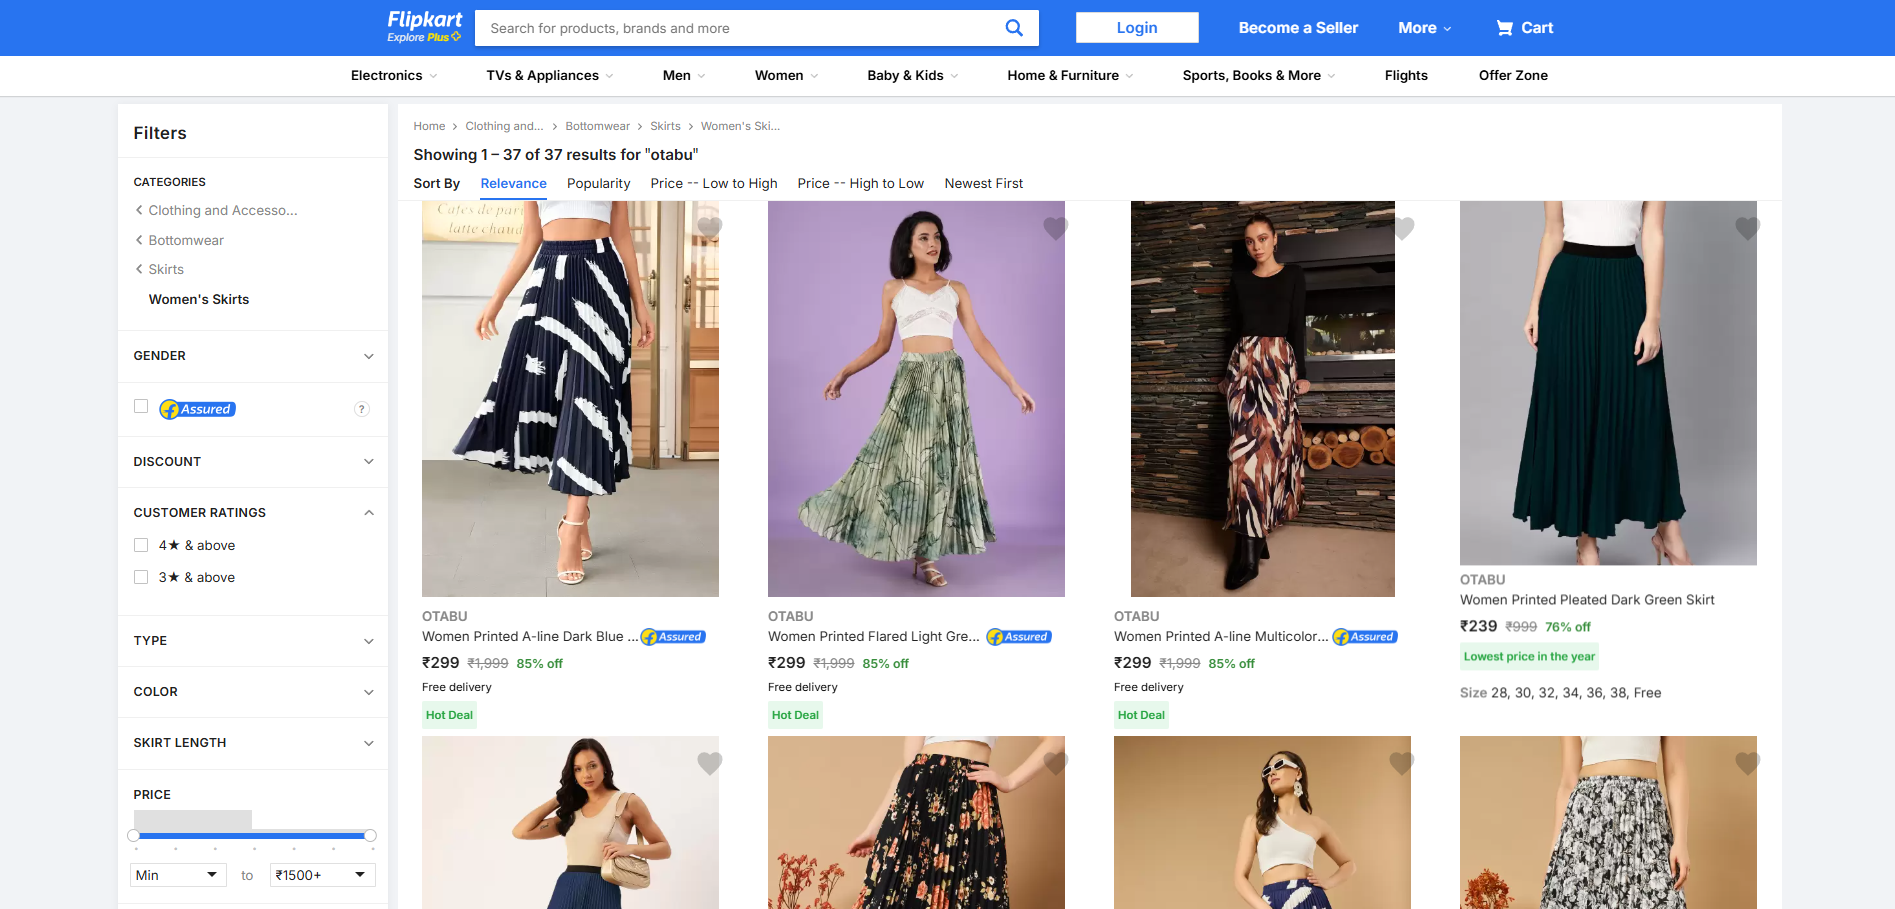This screenshot has width=1895, height=909.
Task: Click the Assured filter help question icon
Action: point(362,409)
